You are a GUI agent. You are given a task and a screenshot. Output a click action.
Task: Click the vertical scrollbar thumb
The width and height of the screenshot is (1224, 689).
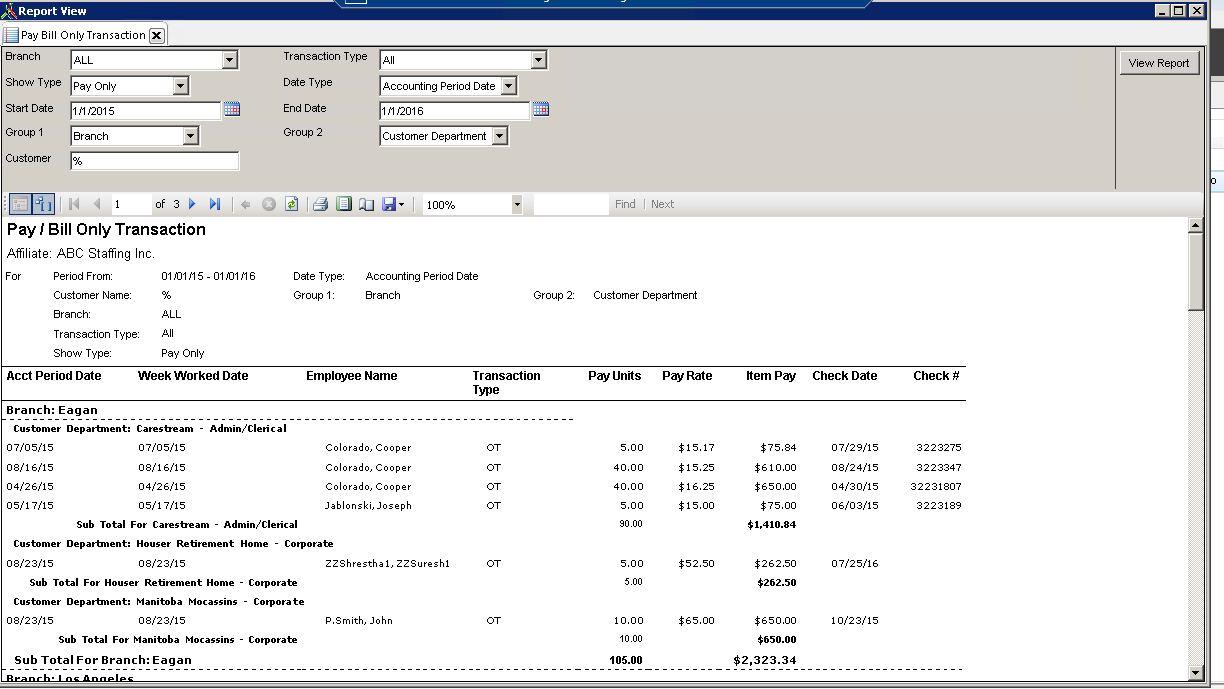[1196, 272]
